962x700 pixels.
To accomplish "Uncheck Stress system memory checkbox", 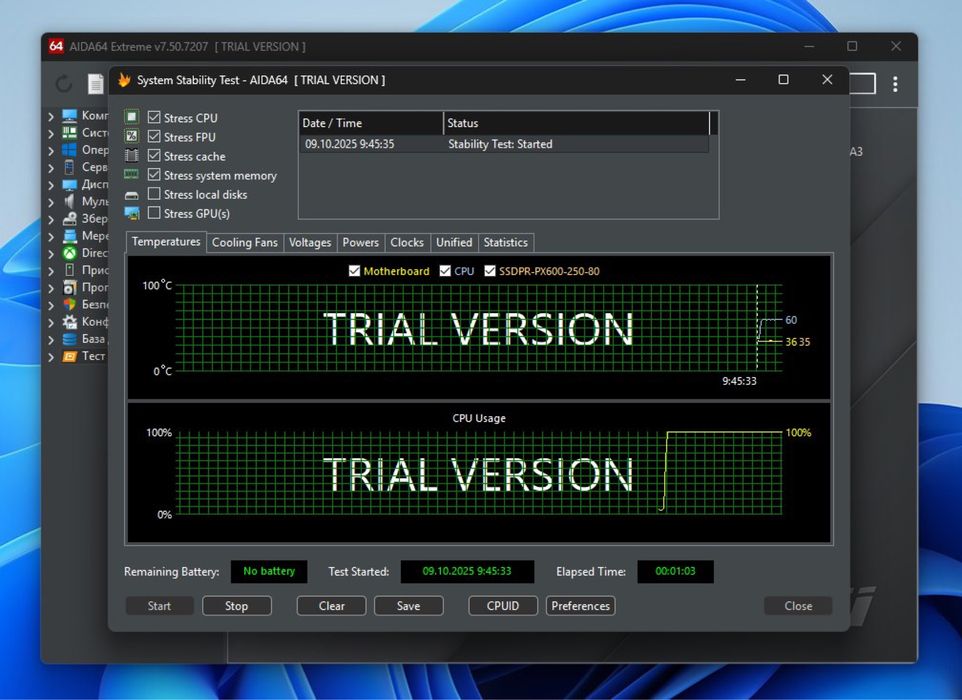I will tap(154, 175).
